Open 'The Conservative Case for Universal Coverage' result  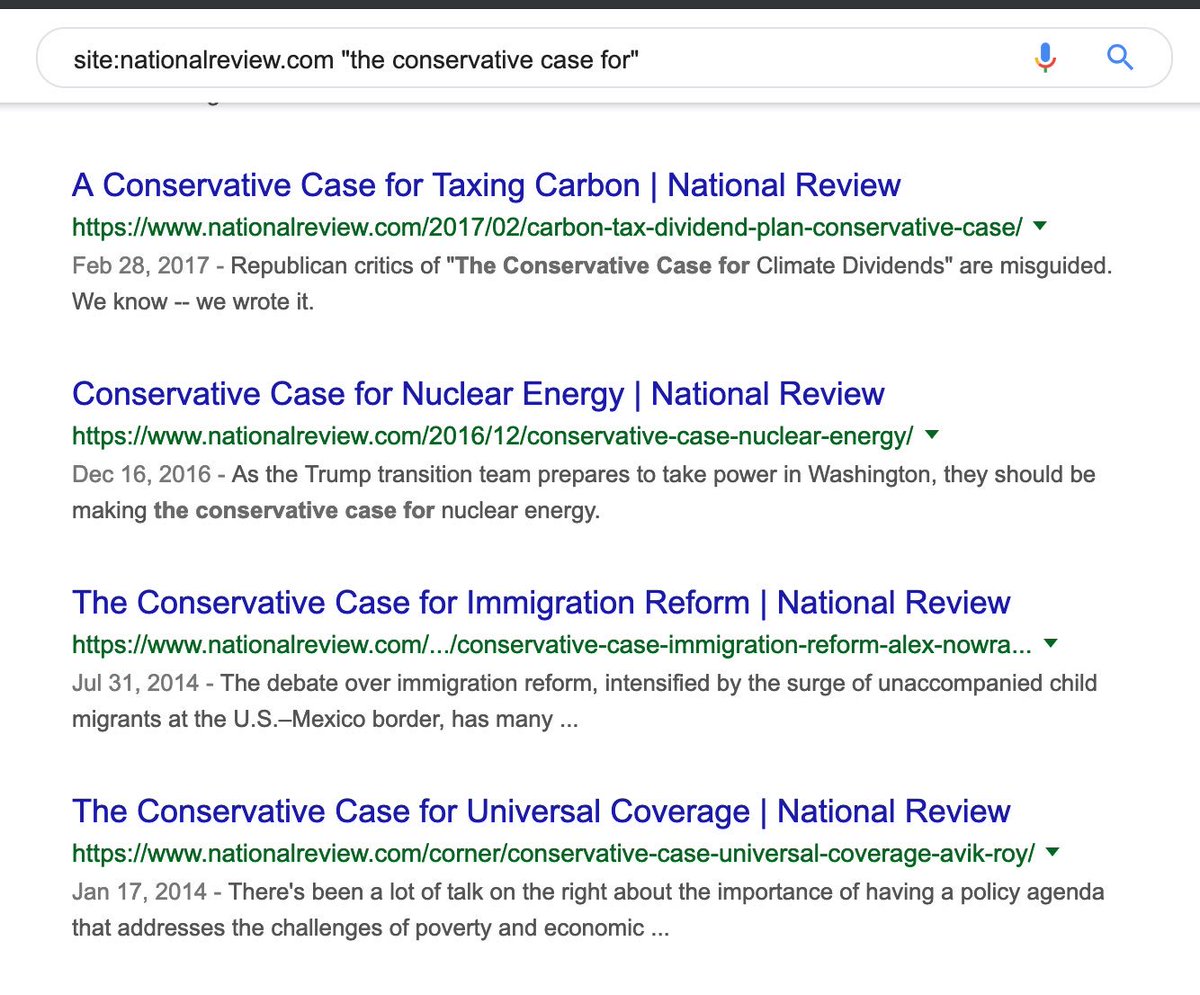click(x=541, y=811)
